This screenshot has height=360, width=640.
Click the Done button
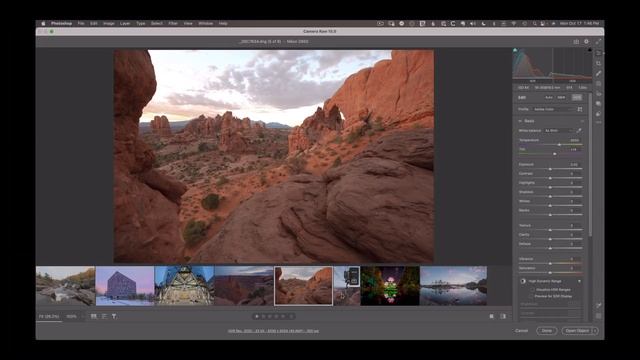pos(547,331)
